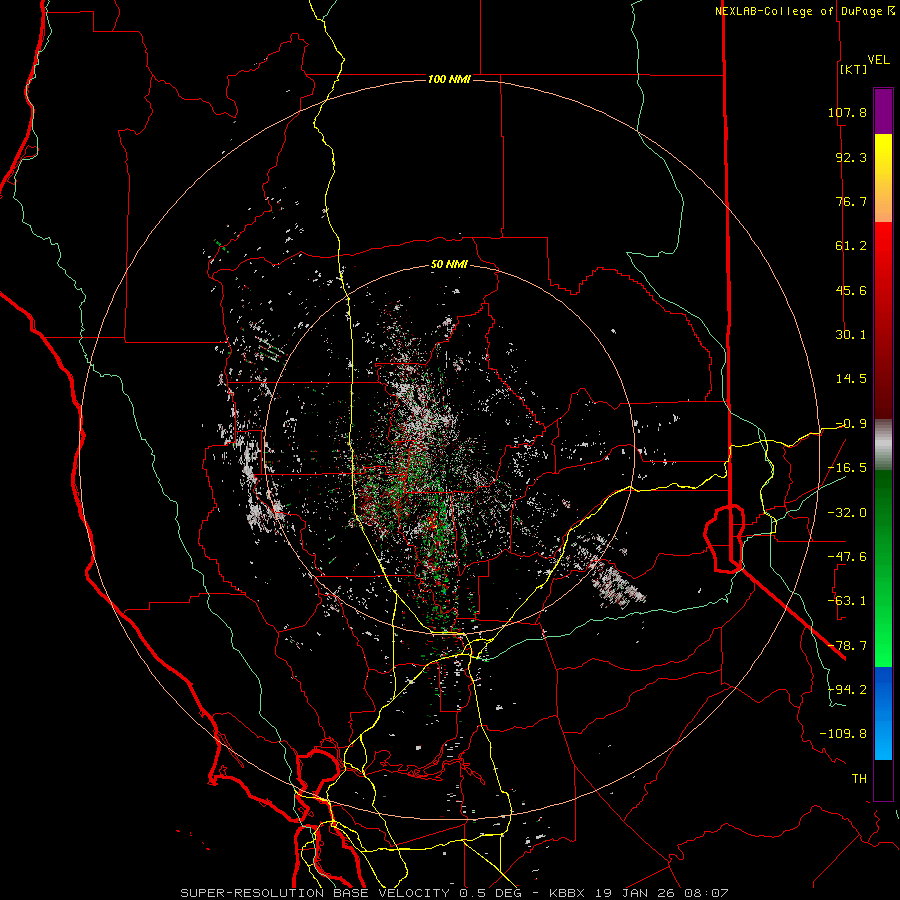Viewport: 900px width, 900px height.
Task: Select the -32.0 knot scale value
Action: point(847,513)
